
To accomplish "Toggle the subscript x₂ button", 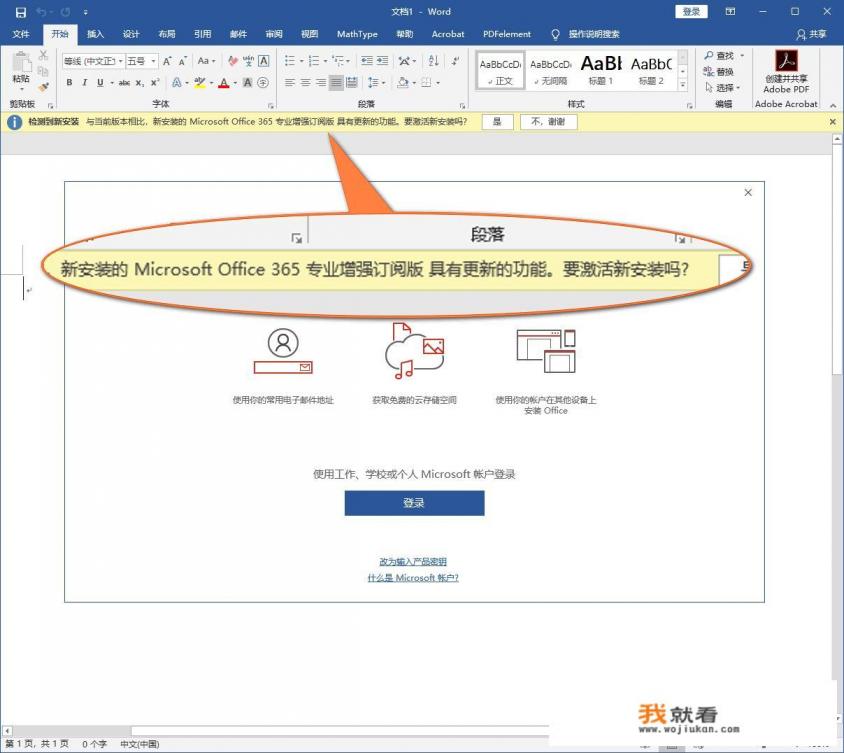I will [x=140, y=83].
